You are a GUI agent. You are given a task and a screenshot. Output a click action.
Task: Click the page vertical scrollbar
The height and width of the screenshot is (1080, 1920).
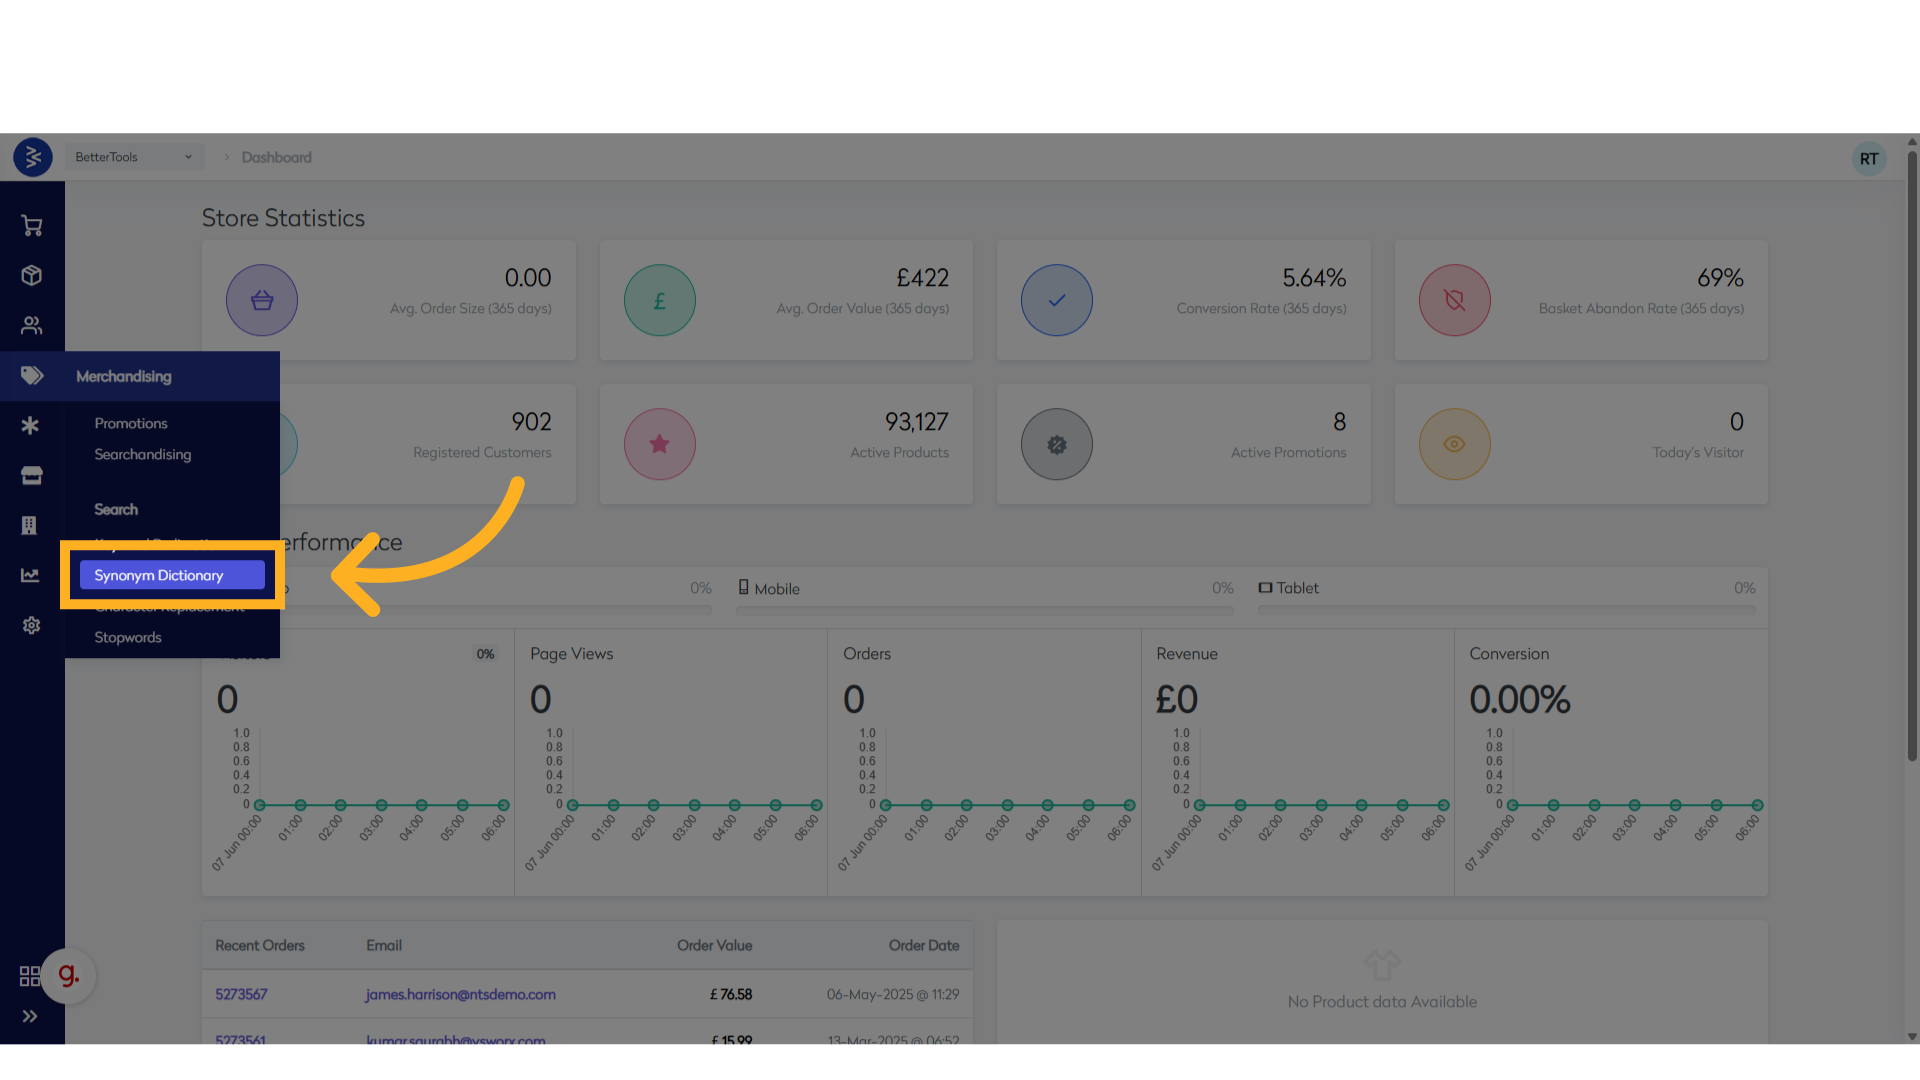pos(1912,455)
